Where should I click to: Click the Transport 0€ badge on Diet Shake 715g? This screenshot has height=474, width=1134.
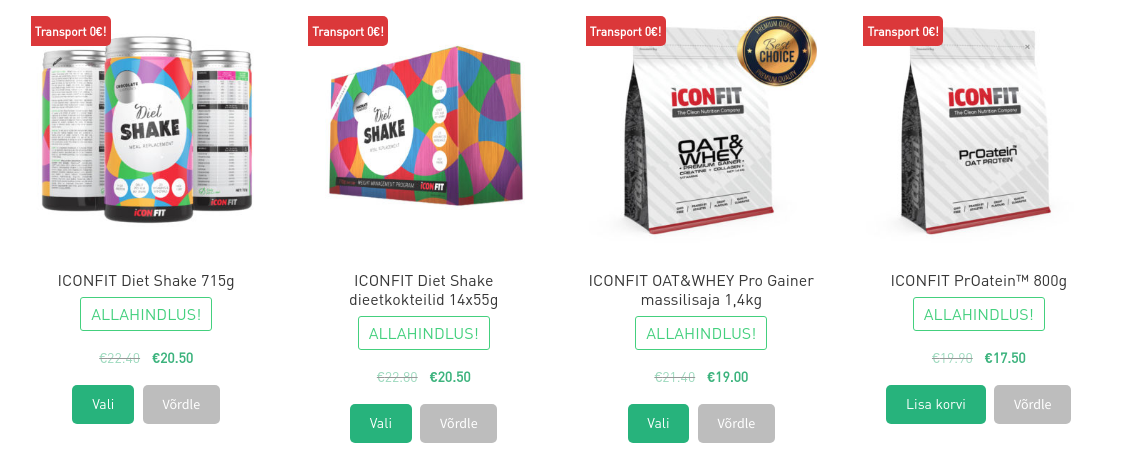[x=71, y=31]
